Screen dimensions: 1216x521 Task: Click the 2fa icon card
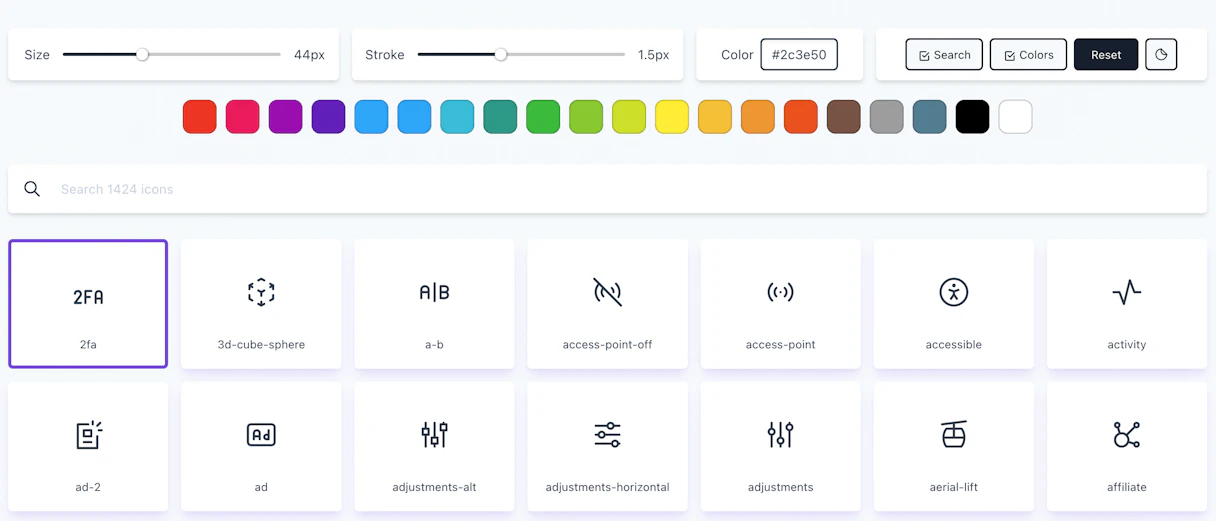click(88, 304)
